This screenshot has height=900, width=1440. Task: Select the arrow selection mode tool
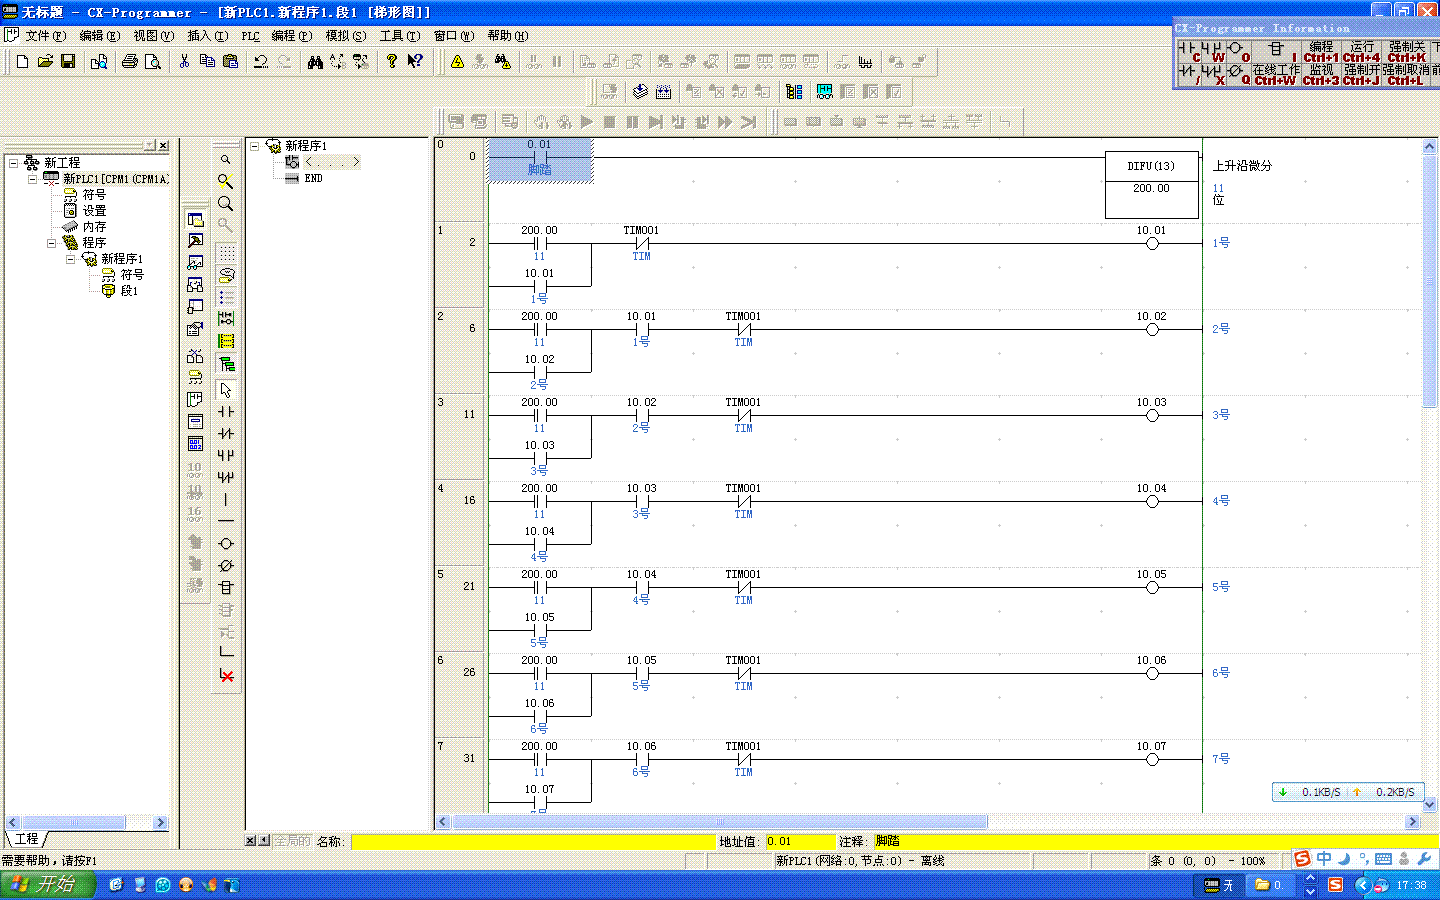tap(226, 390)
